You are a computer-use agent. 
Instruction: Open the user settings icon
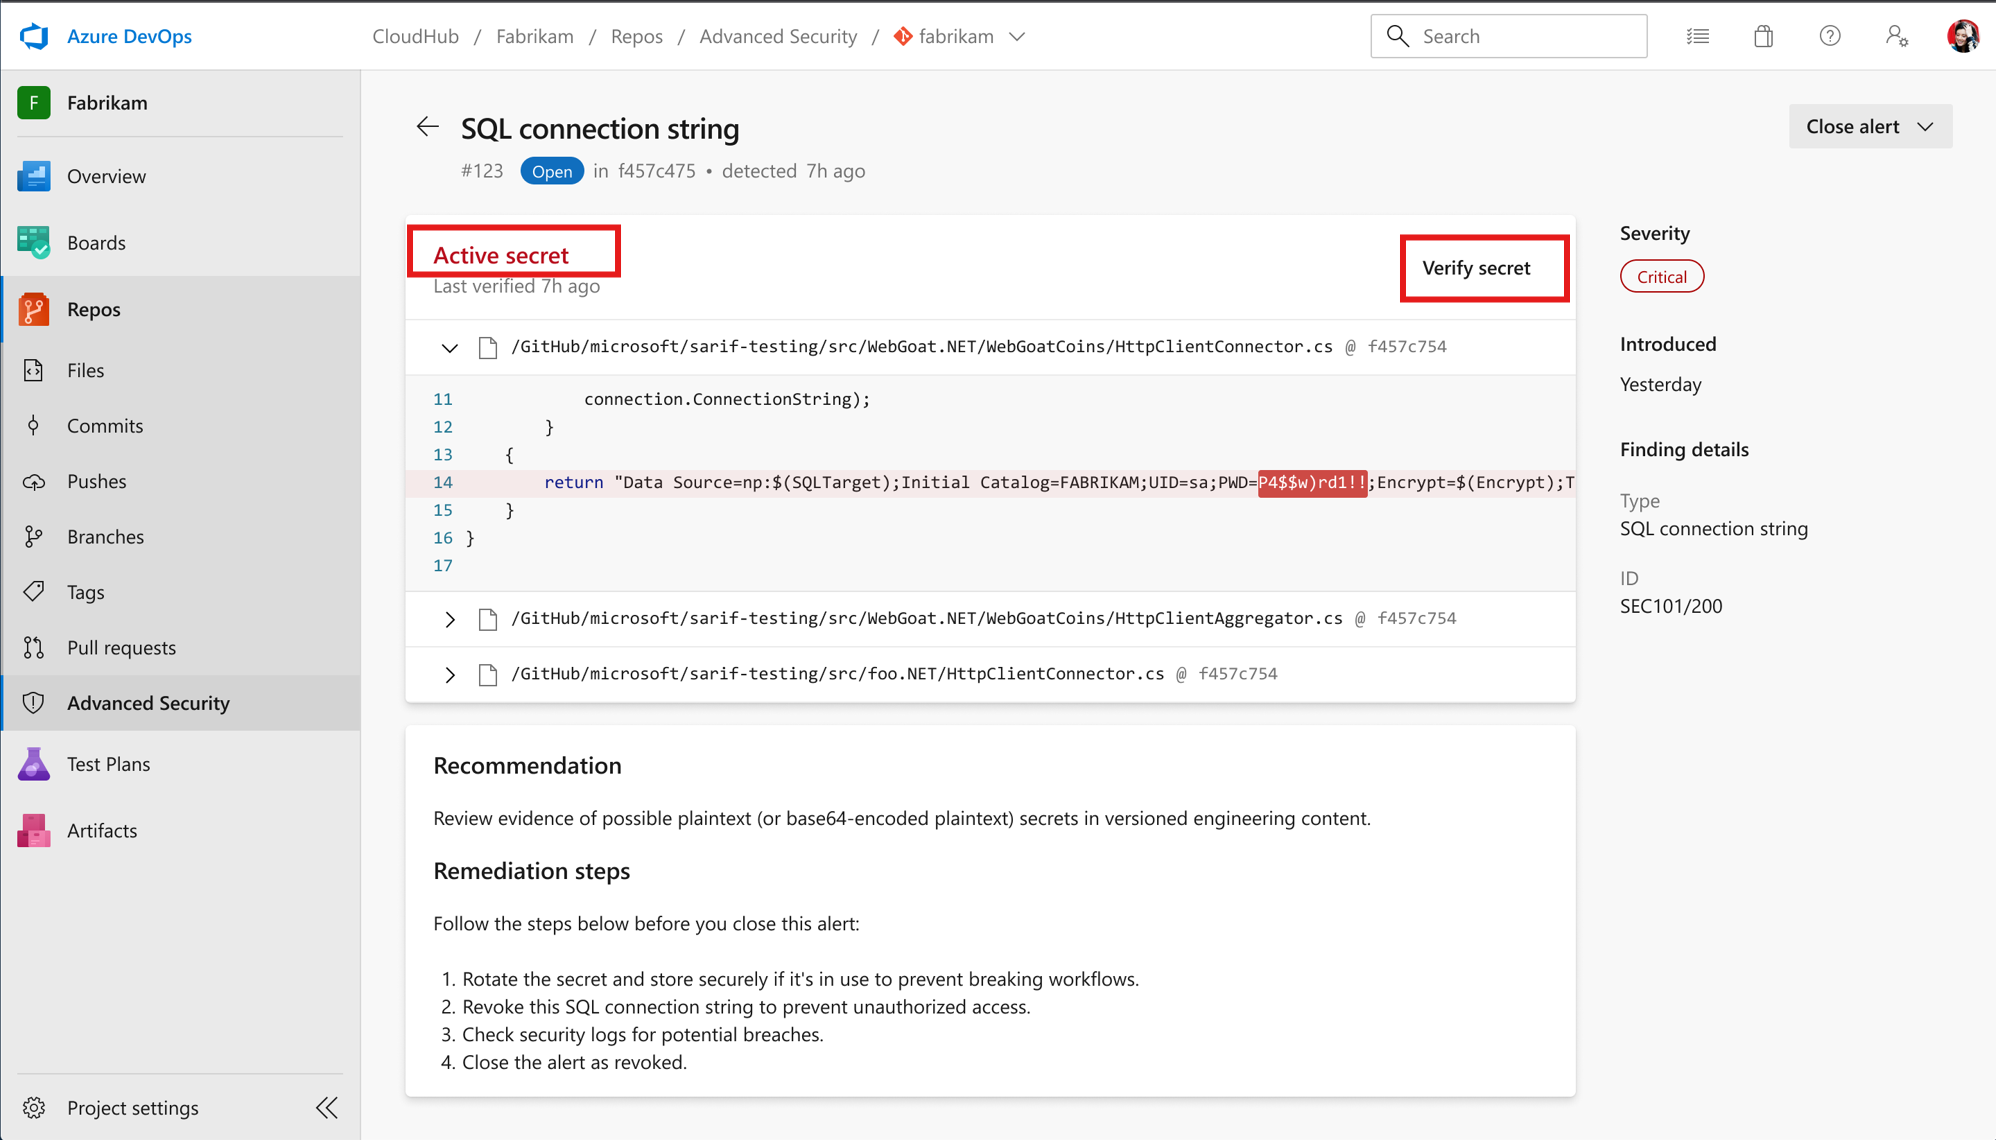1897,36
